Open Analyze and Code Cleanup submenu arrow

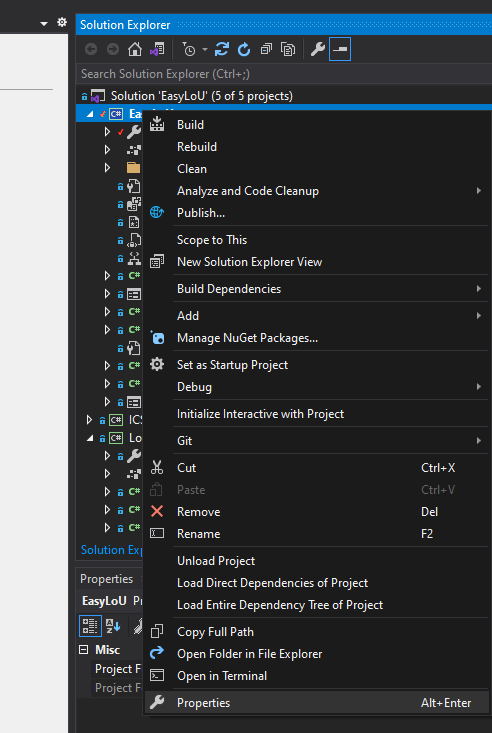pyautogui.click(x=478, y=191)
